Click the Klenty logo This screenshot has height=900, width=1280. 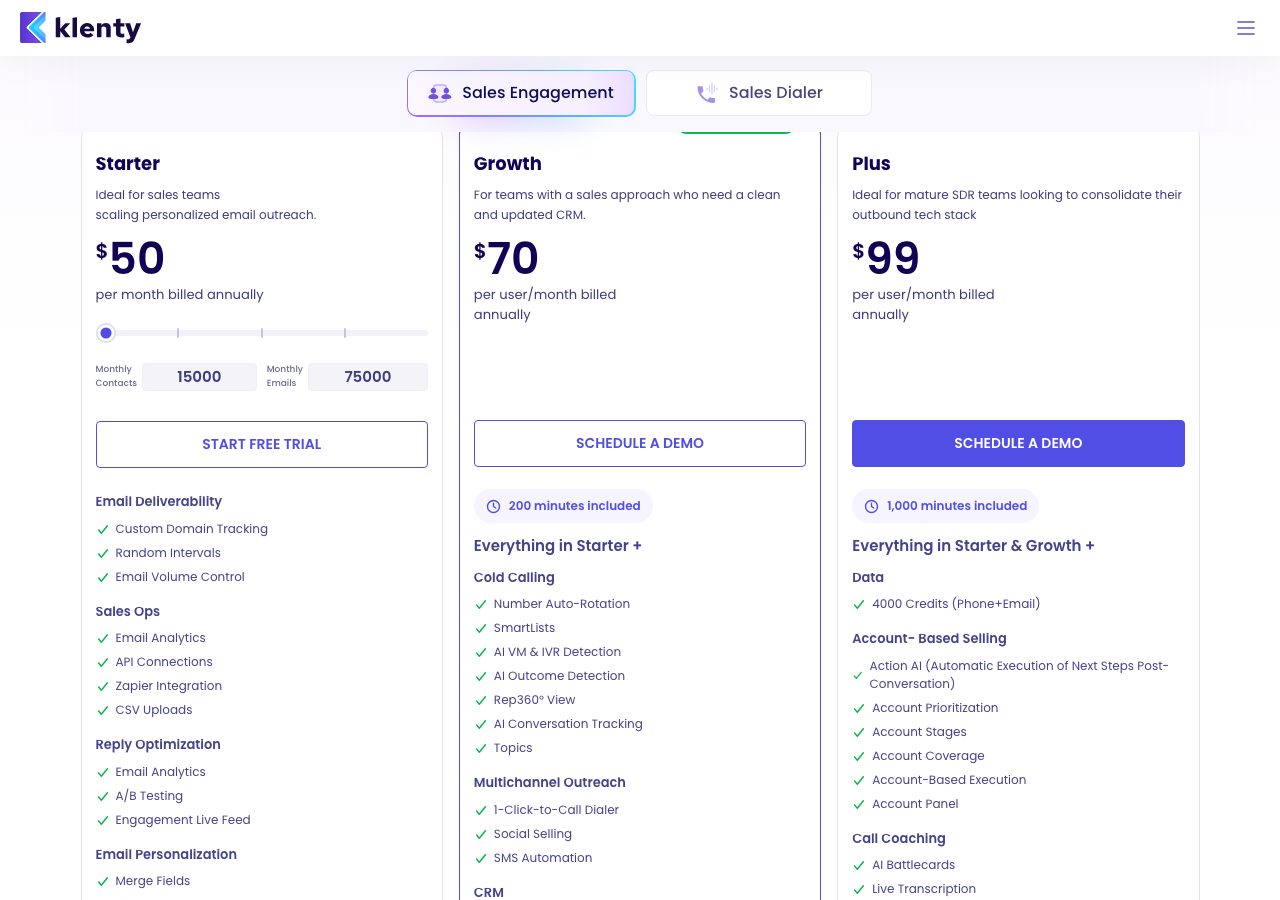coord(80,28)
